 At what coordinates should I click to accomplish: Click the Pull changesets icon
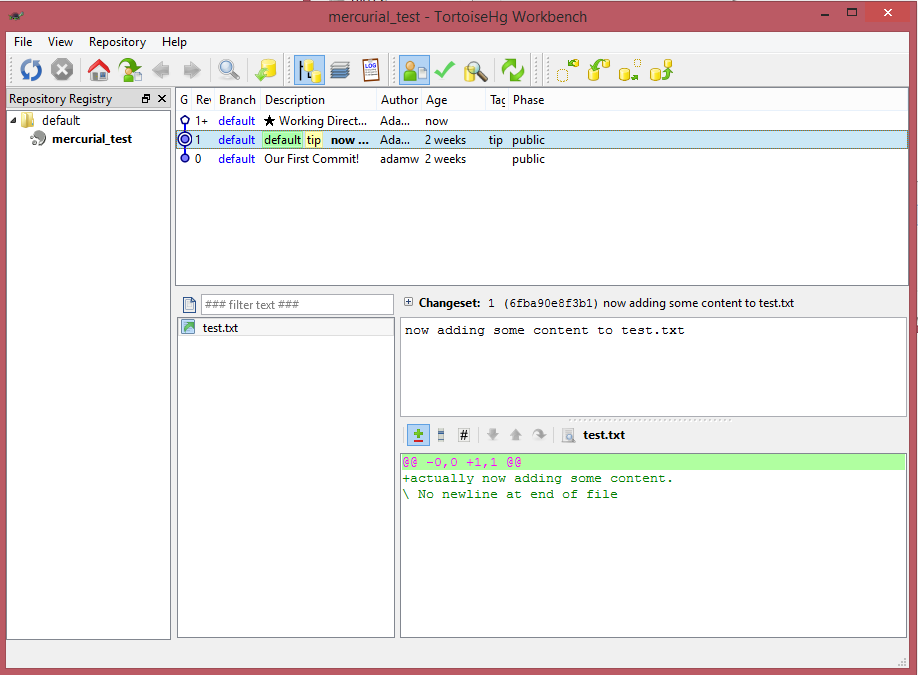[x=598, y=70]
